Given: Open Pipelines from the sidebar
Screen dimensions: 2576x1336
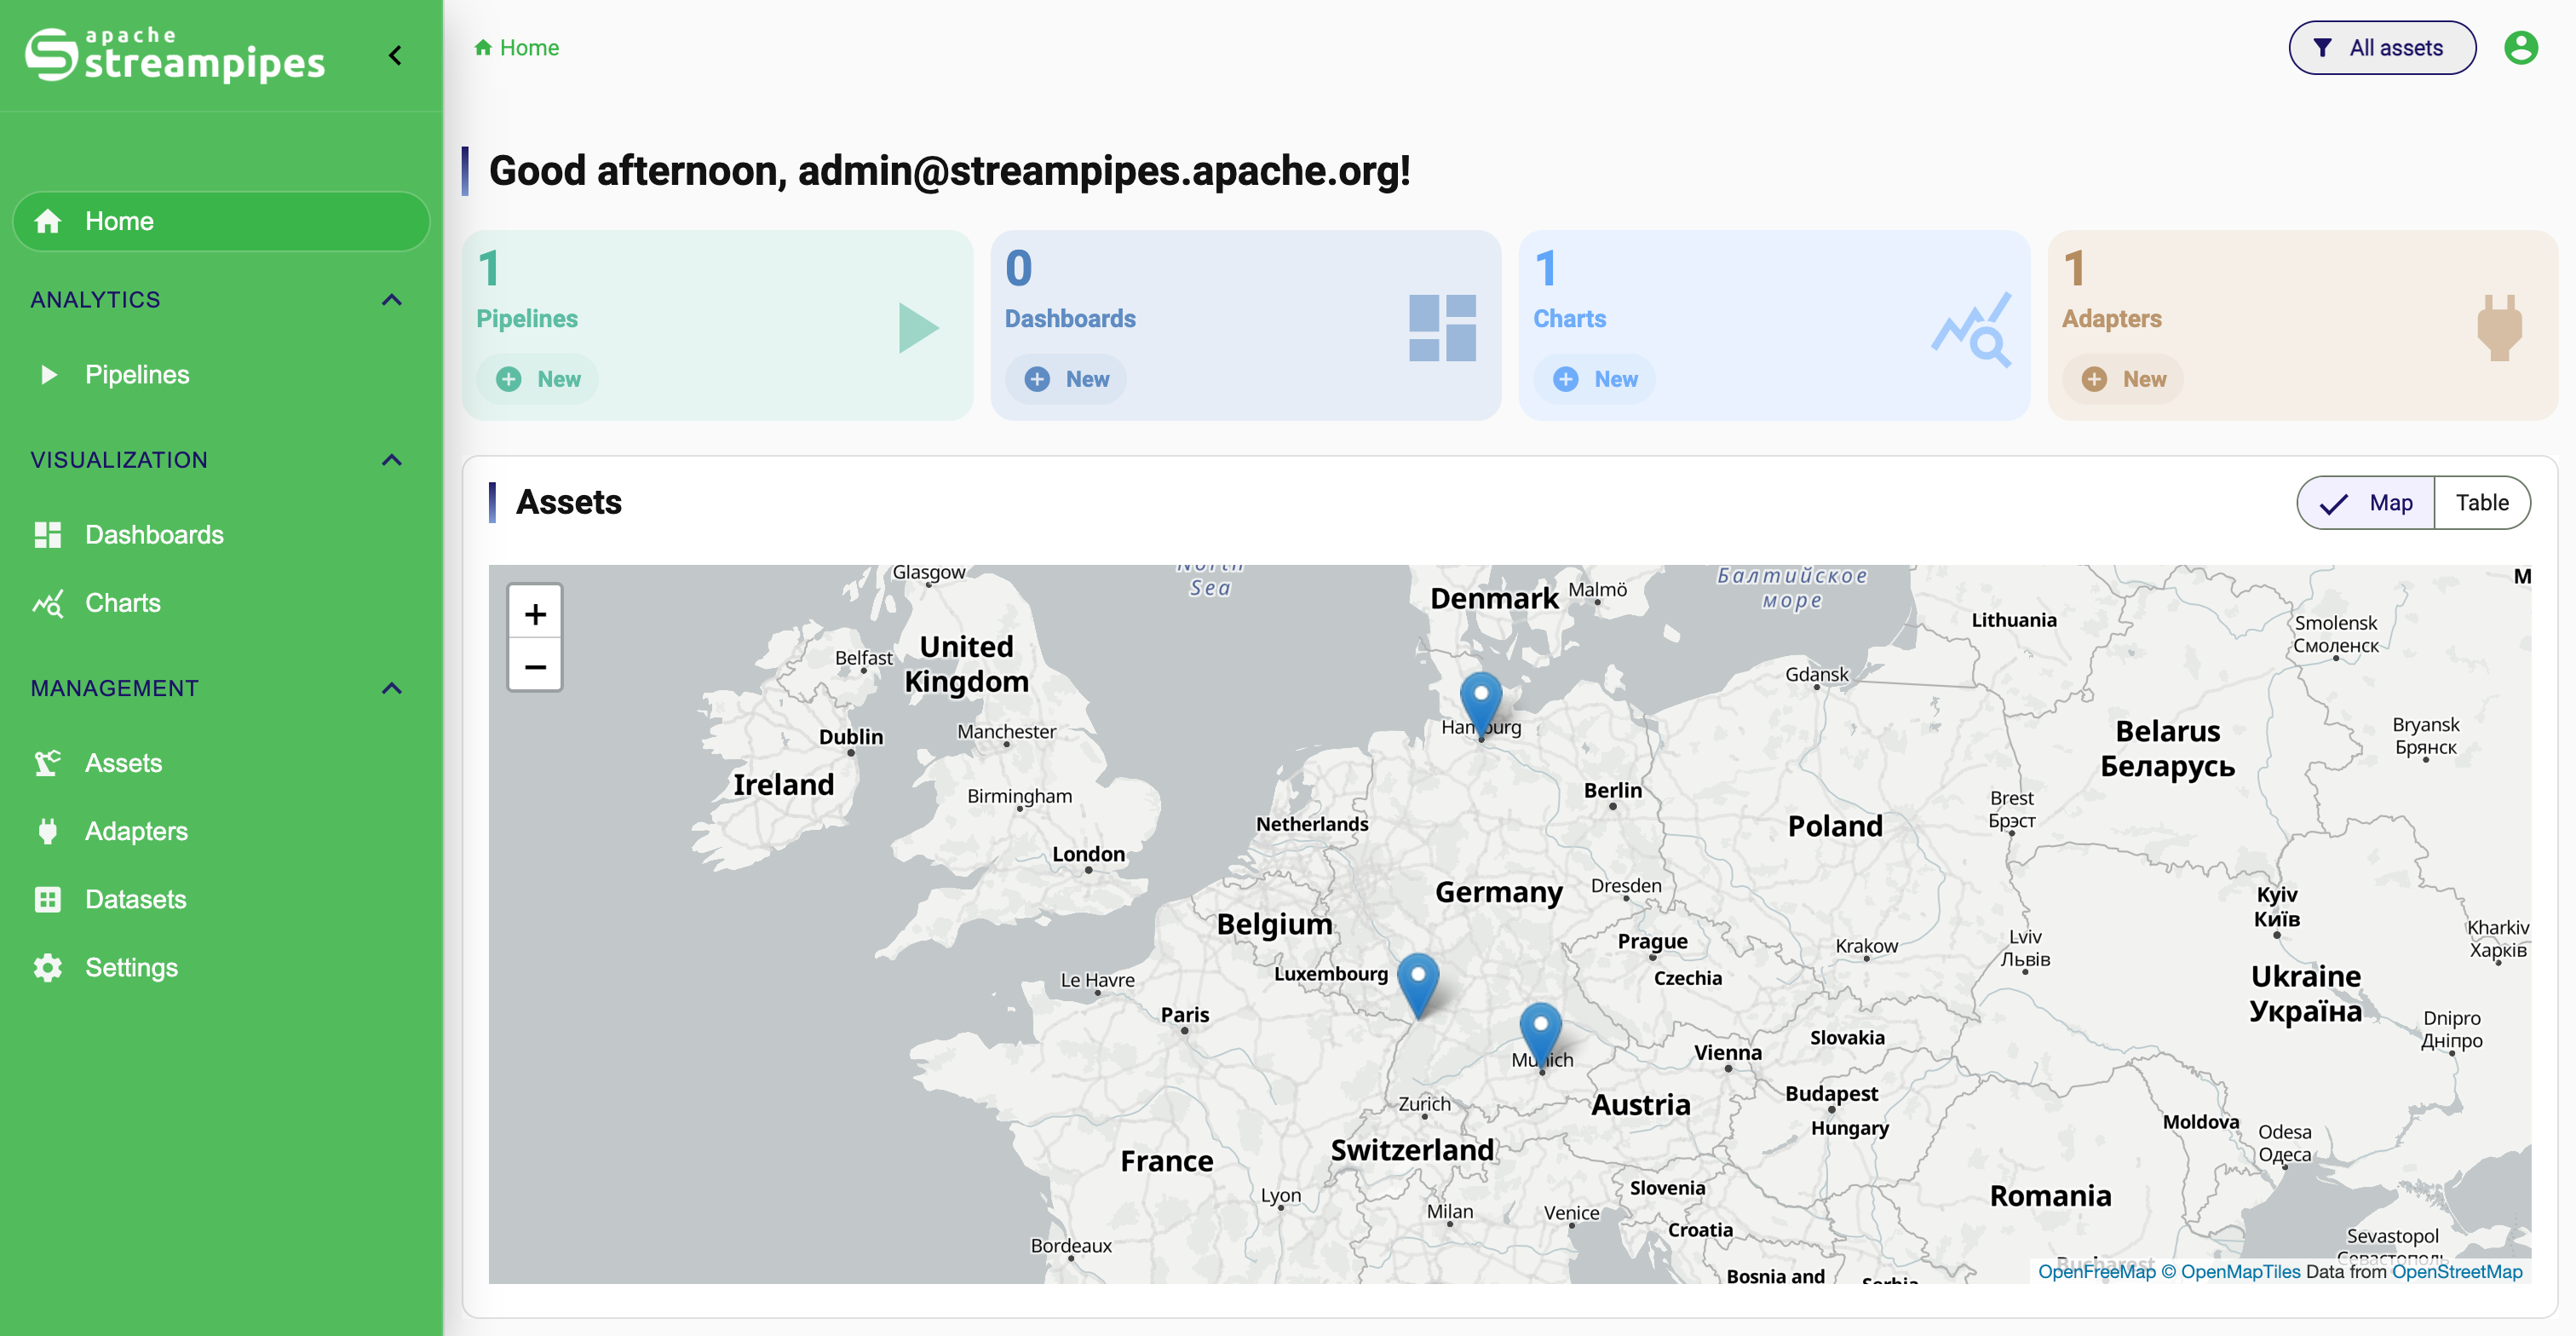Looking at the screenshot, I should (221, 375).
